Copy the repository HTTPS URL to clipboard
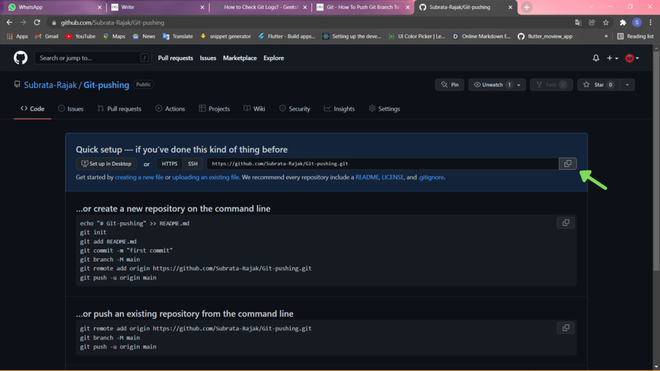The image size is (660, 371). point(567,163)
